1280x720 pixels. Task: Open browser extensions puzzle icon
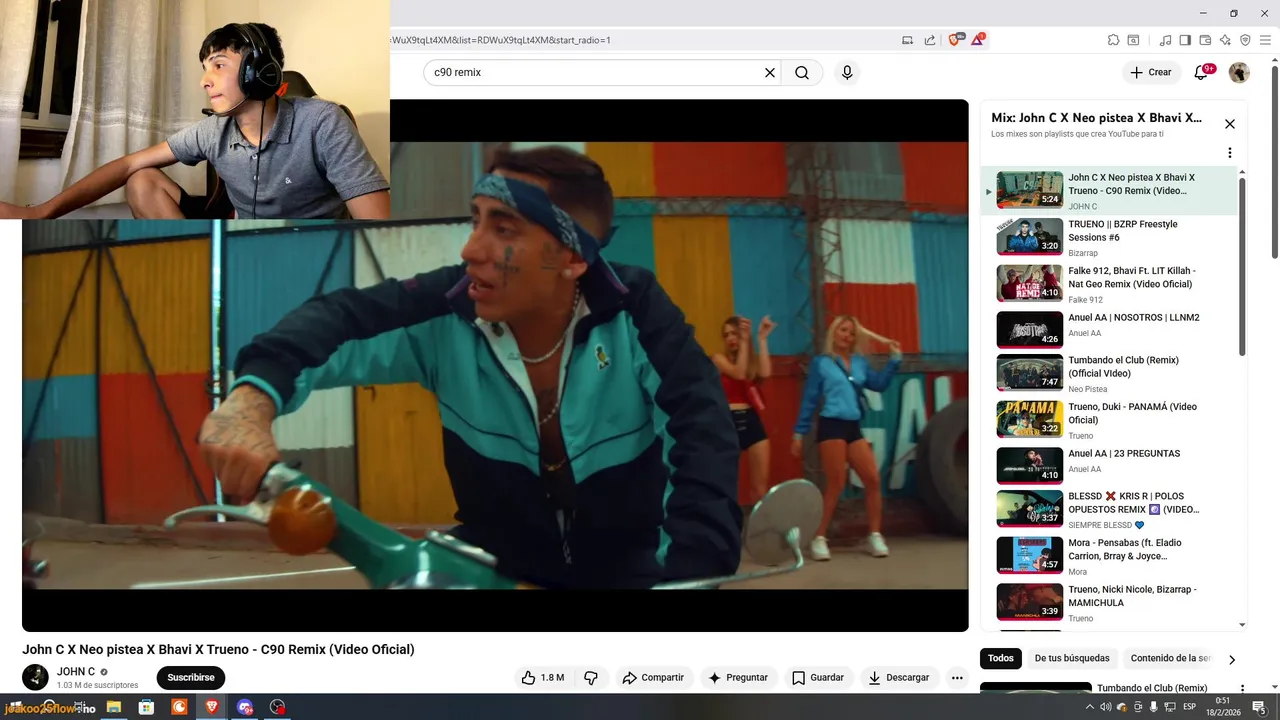(x=1113, y=40)
